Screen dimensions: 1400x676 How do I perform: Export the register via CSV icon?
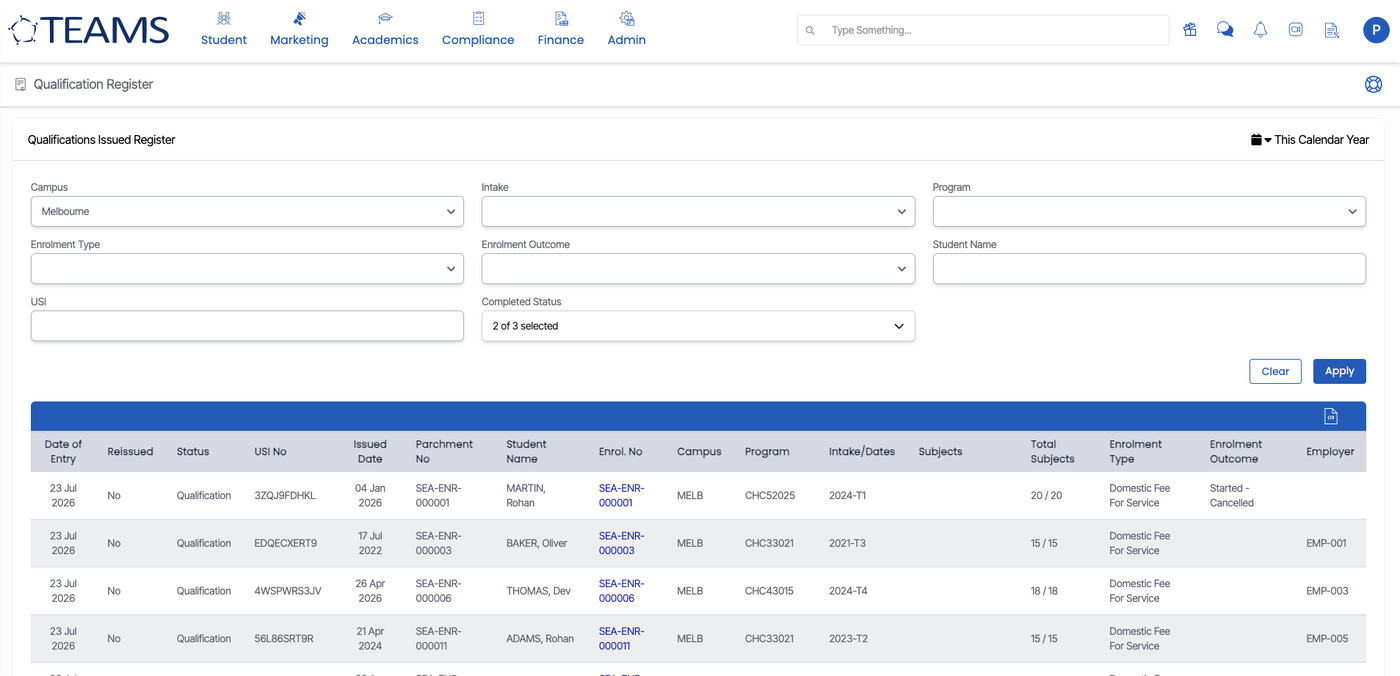click(1330, 416)
